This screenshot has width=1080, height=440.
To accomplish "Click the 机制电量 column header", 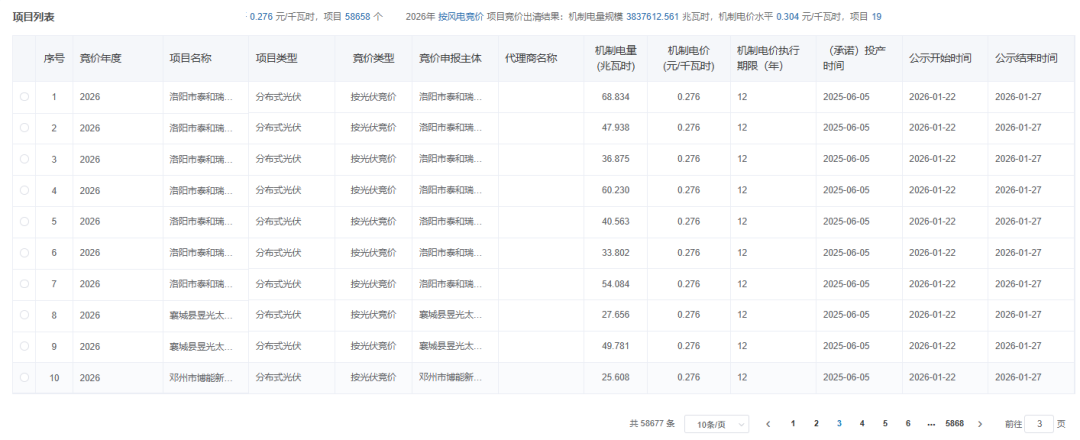I will (x=615, y=58).
